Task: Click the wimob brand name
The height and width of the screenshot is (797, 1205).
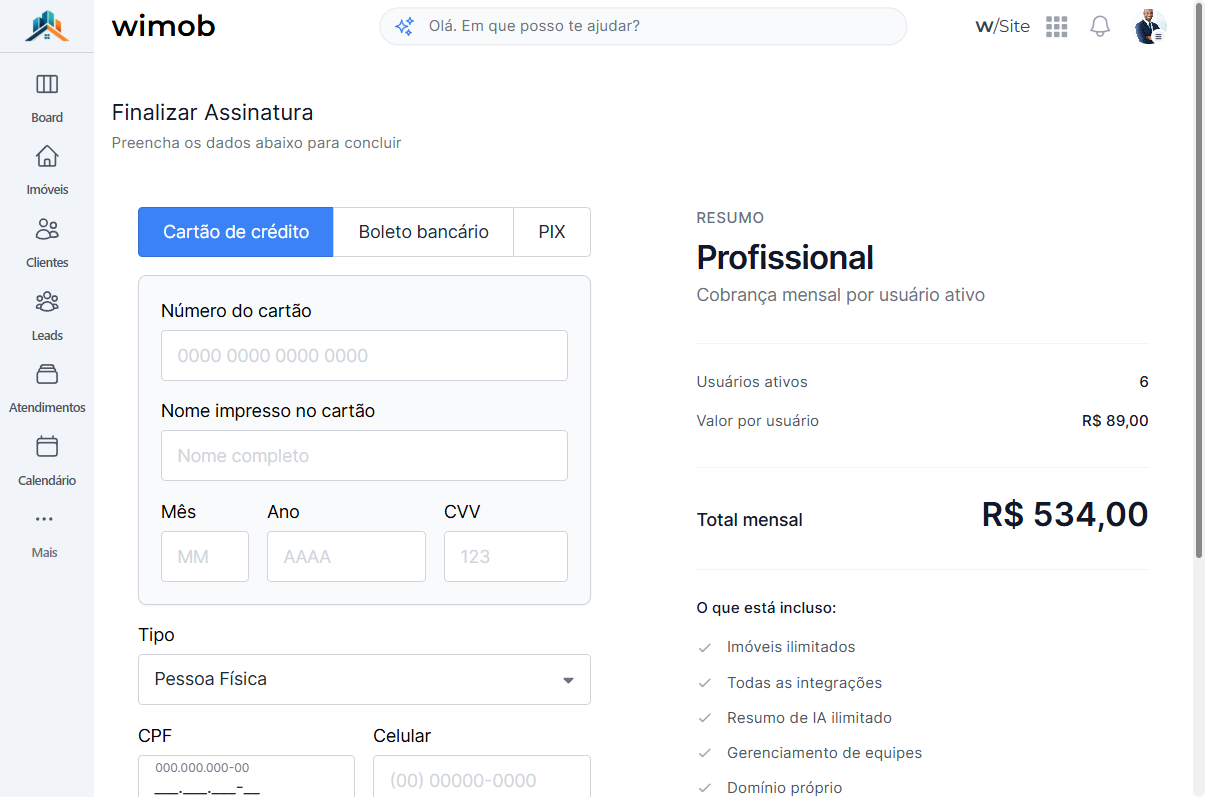Action: pos(163,26)
